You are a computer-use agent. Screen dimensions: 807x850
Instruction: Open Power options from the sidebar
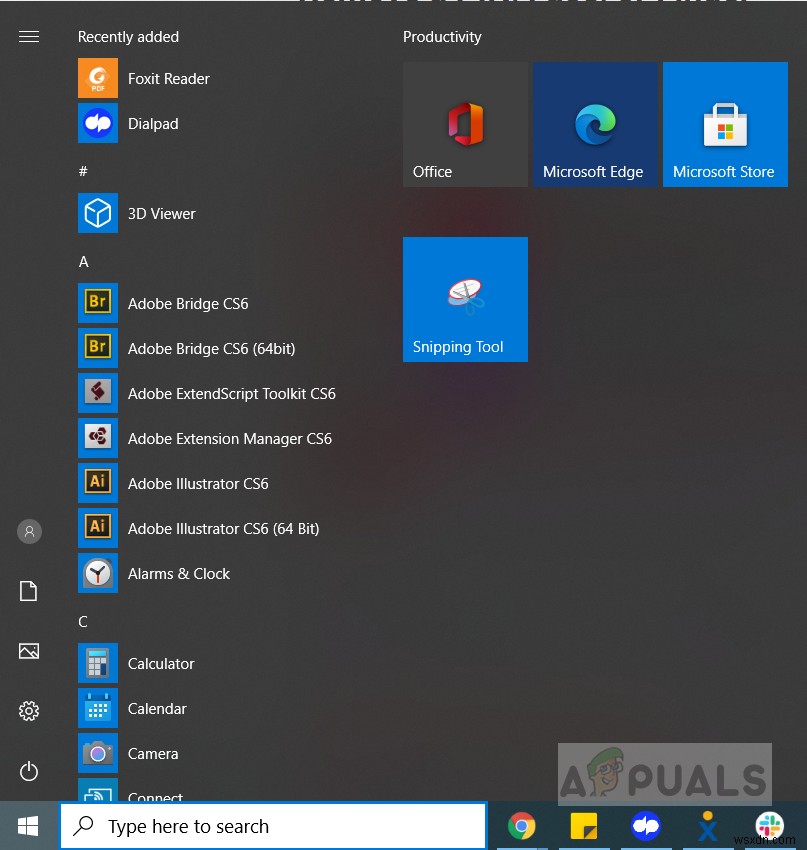29,771
